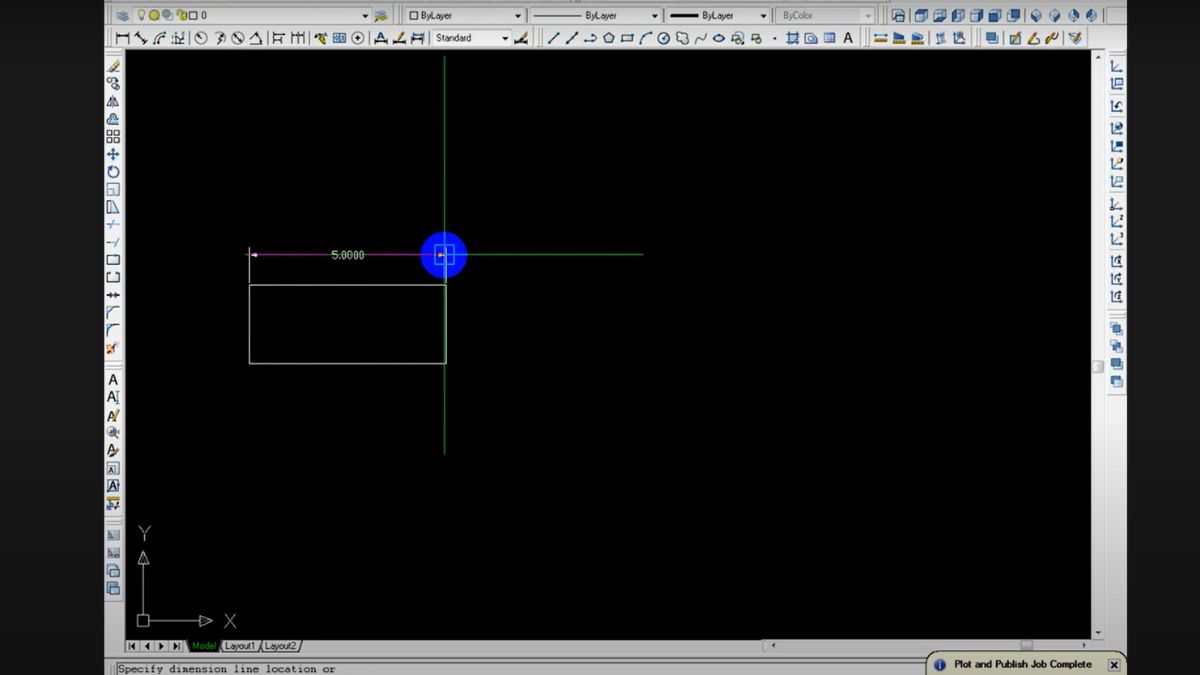Click the 5.0000 dimension text
The height and width of the screenshot is (675, 1200).
348,255
